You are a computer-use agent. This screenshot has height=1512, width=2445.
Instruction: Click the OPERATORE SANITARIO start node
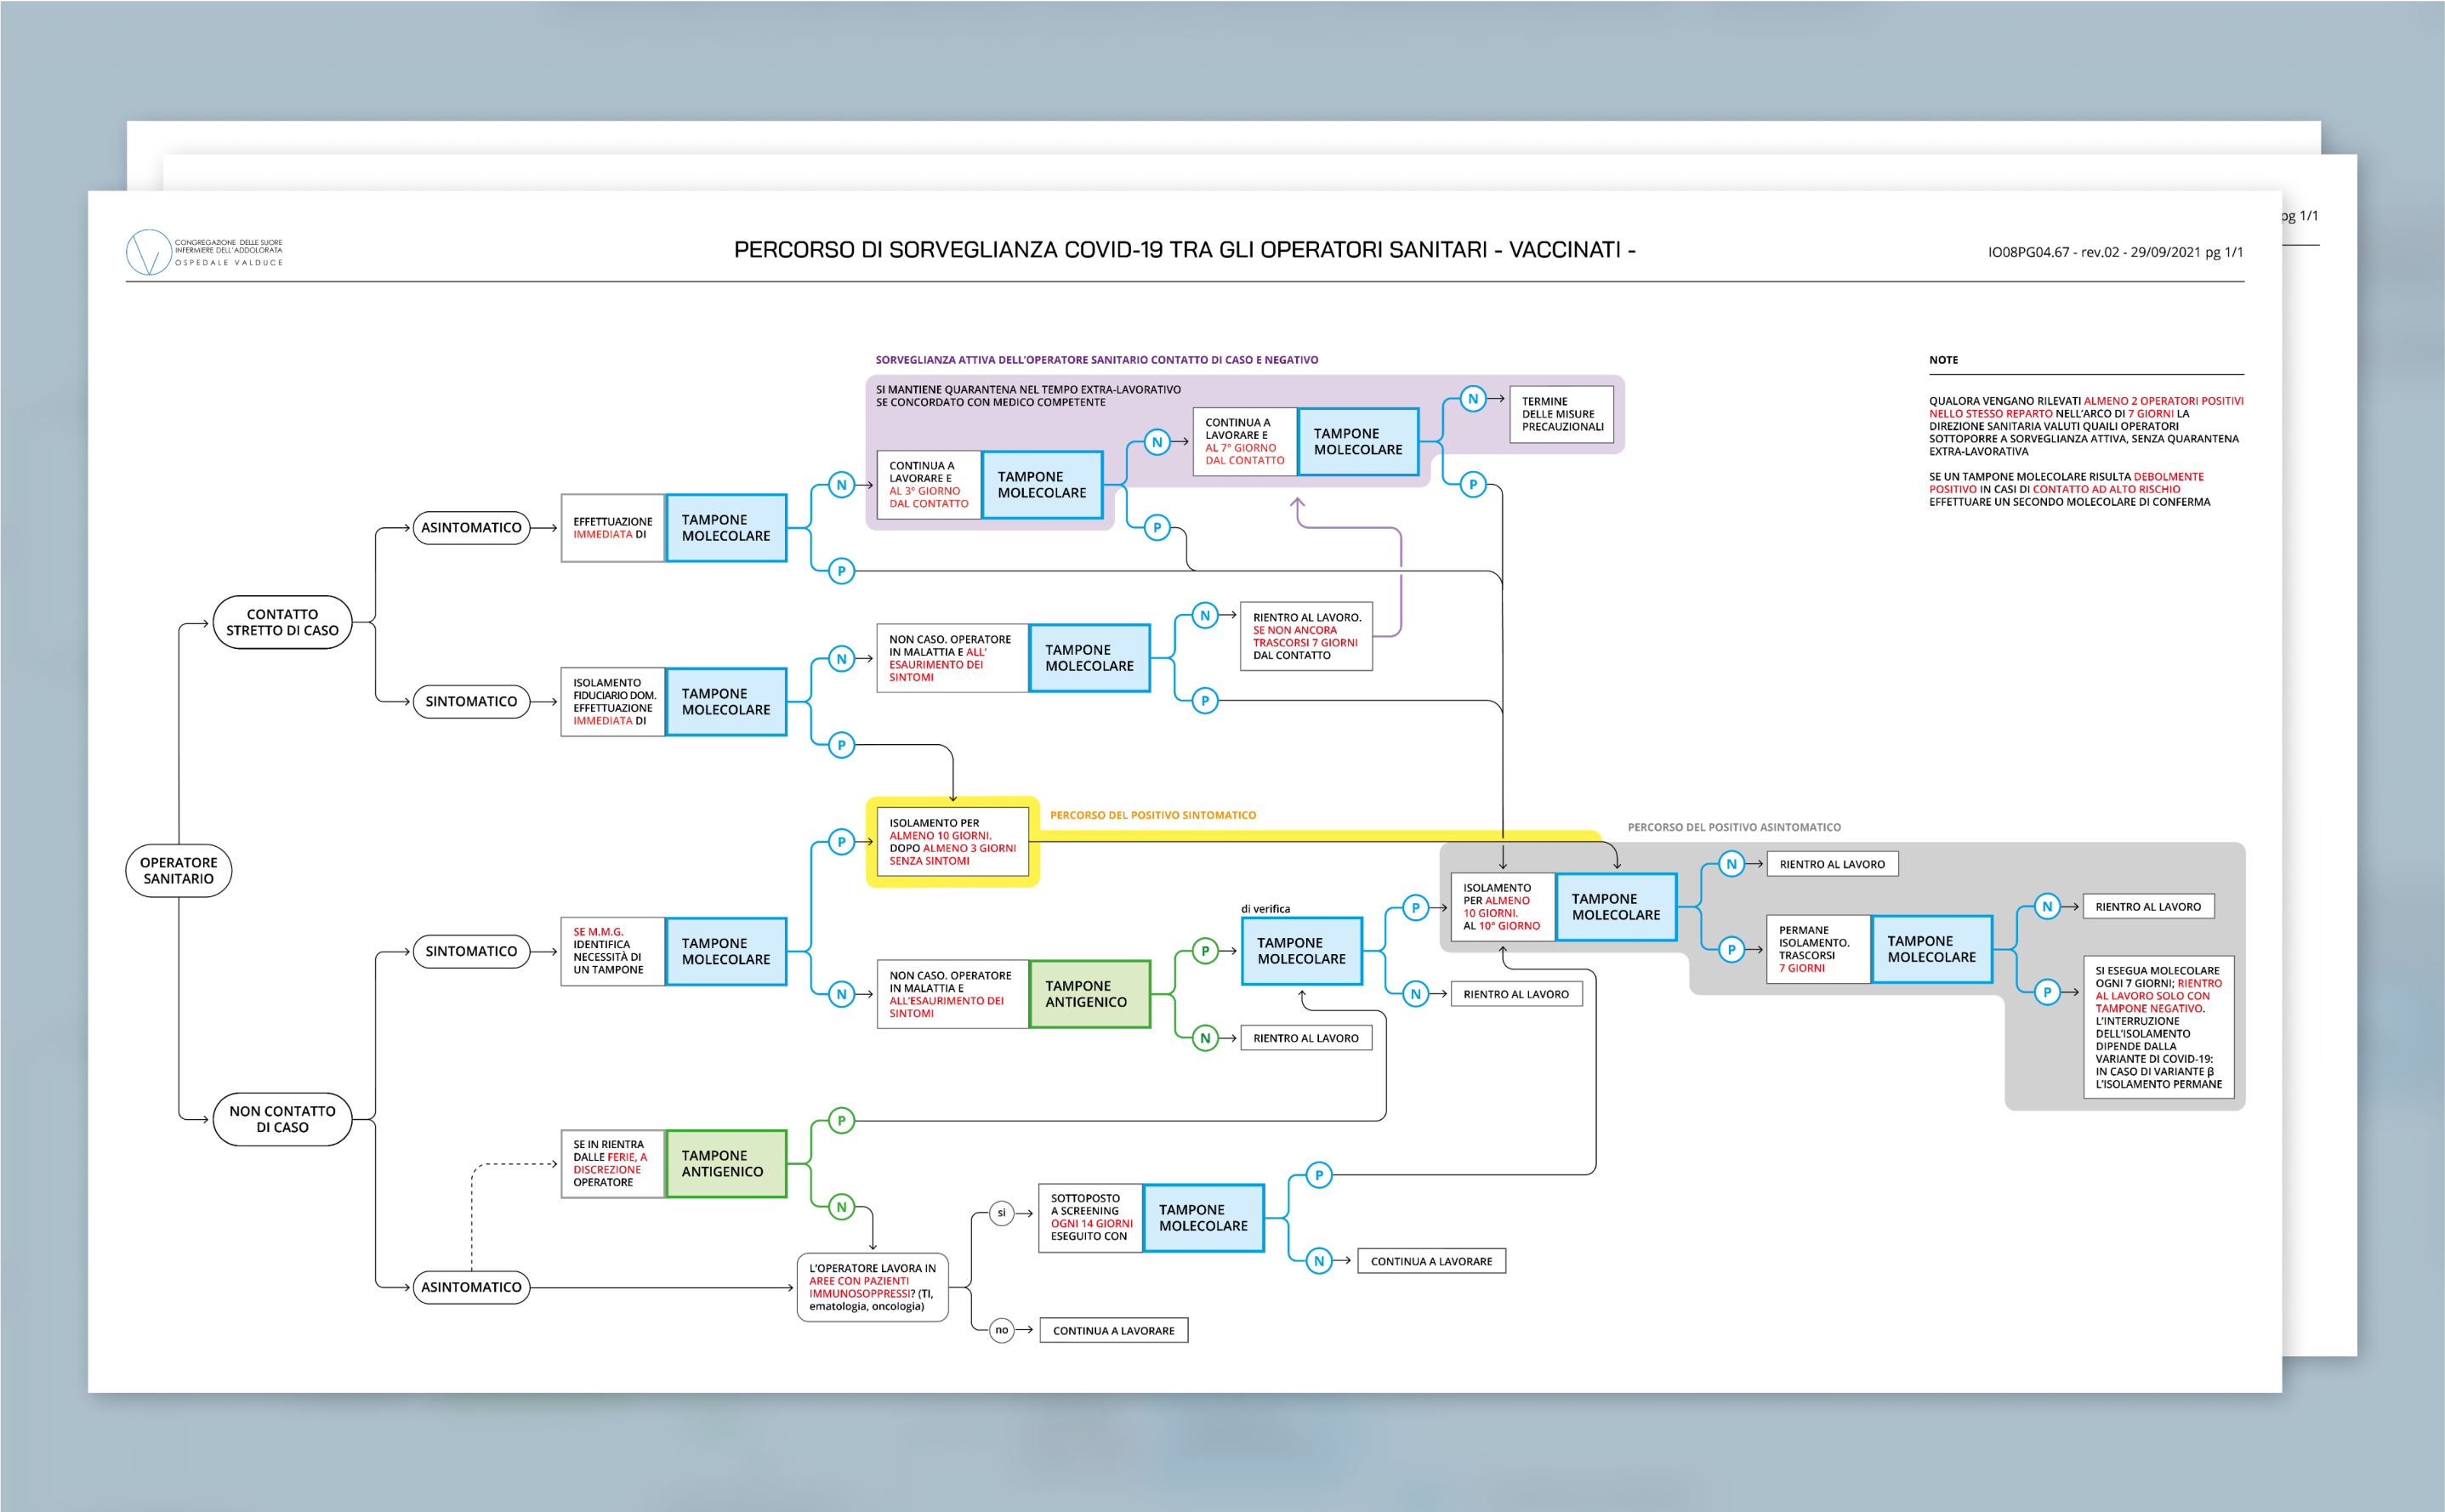pyautogui.click(x=178, y=870)
